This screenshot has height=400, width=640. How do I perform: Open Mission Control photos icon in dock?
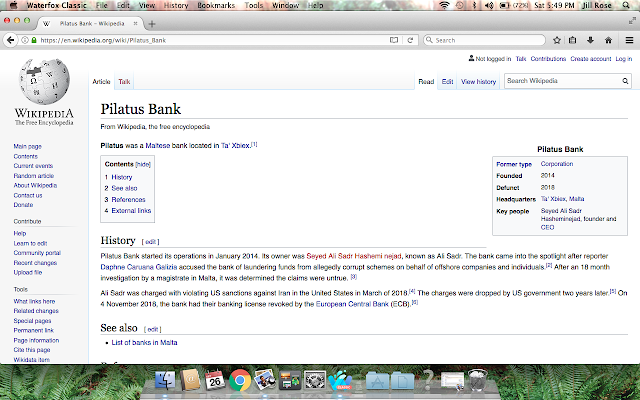[290, 380]
